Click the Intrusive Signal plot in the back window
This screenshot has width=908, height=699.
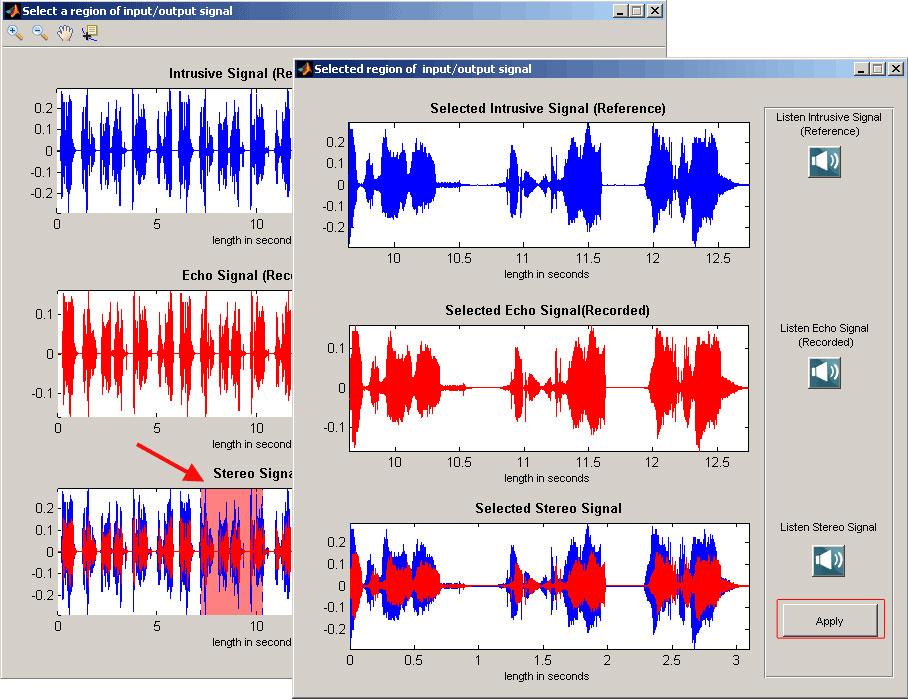pyautogui.click(x=175, y=151)
